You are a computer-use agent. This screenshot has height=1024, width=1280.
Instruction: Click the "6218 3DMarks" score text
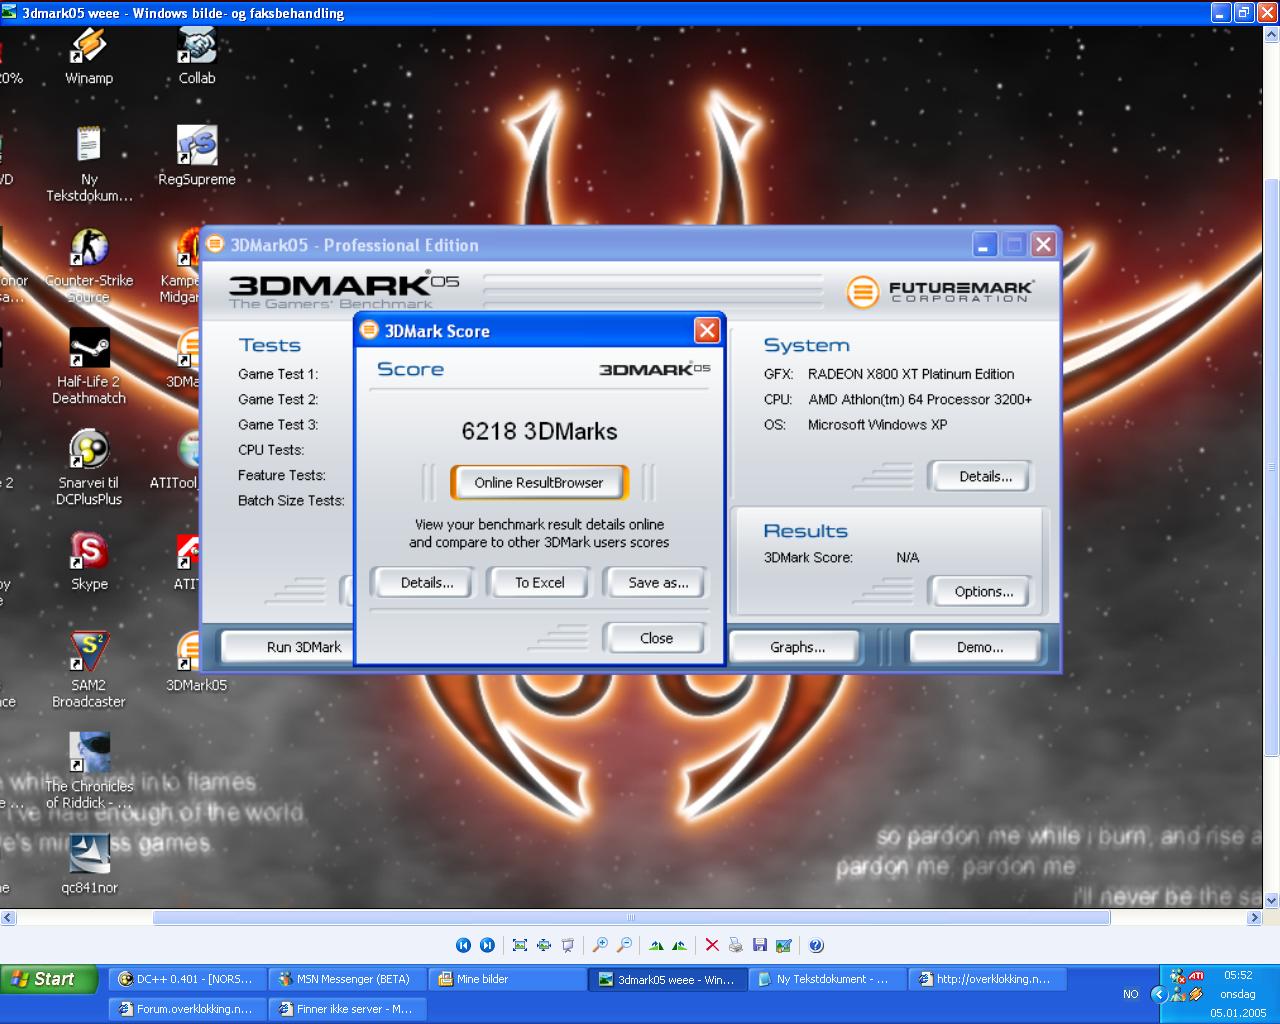[x=539, y=431]
